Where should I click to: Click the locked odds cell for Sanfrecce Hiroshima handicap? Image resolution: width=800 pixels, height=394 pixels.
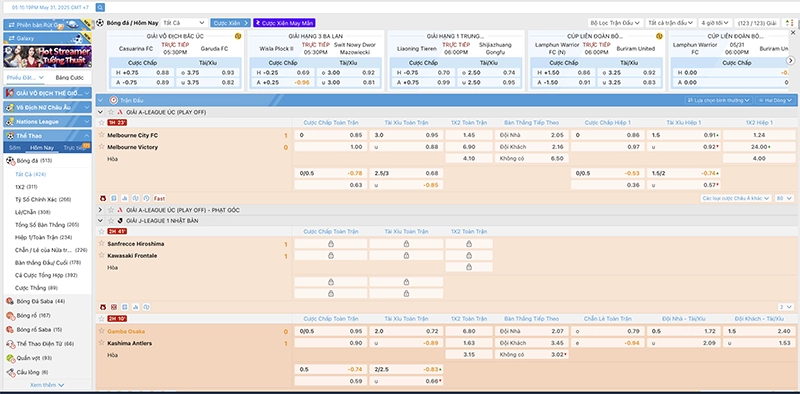pyautogui.click(x=331, y=244)
